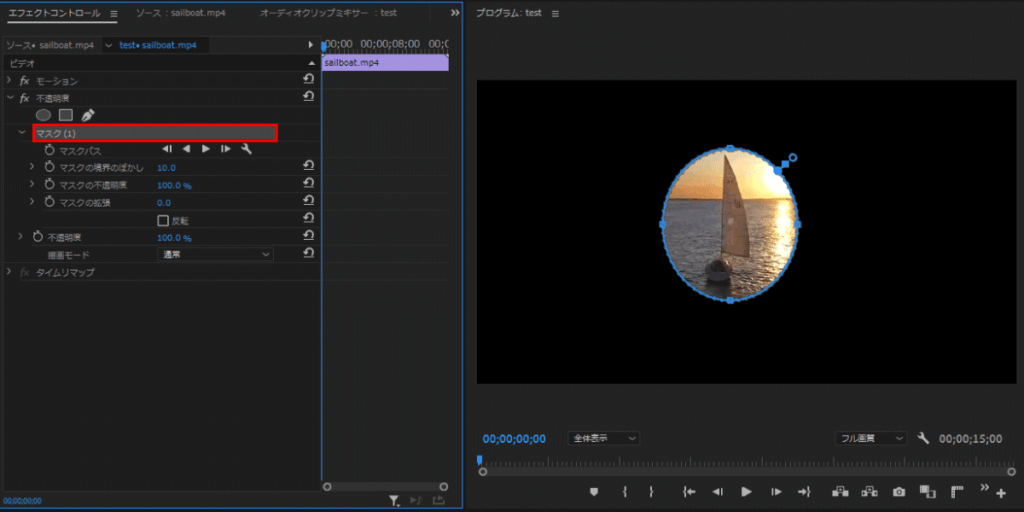Open the オーディオクリップミキサー tab
1024x512 pixels.
coord(329,13)
